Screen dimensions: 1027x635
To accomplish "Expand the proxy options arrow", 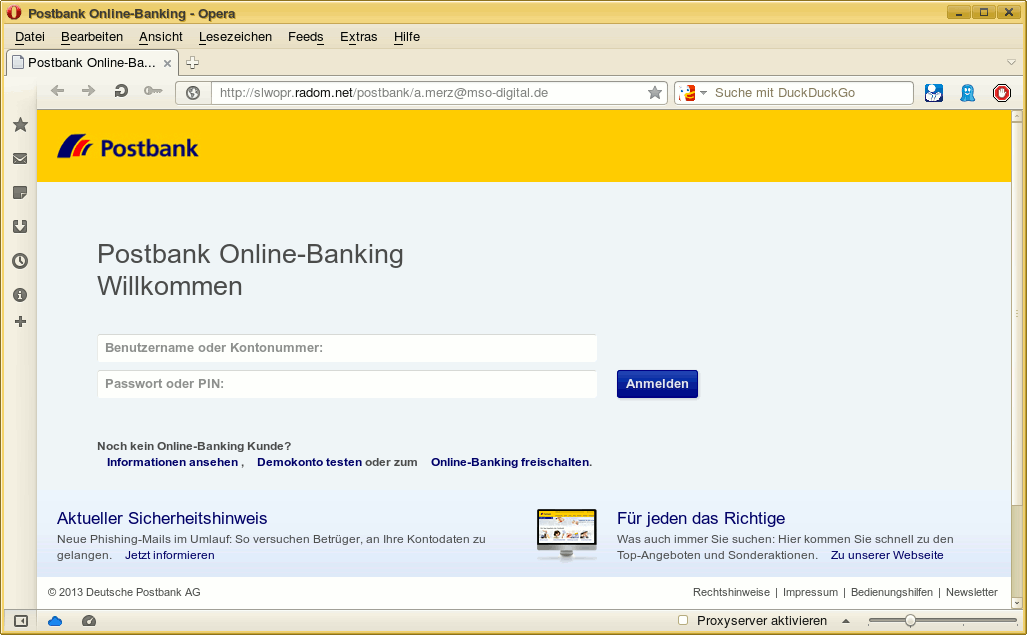I will click(845, 620).
